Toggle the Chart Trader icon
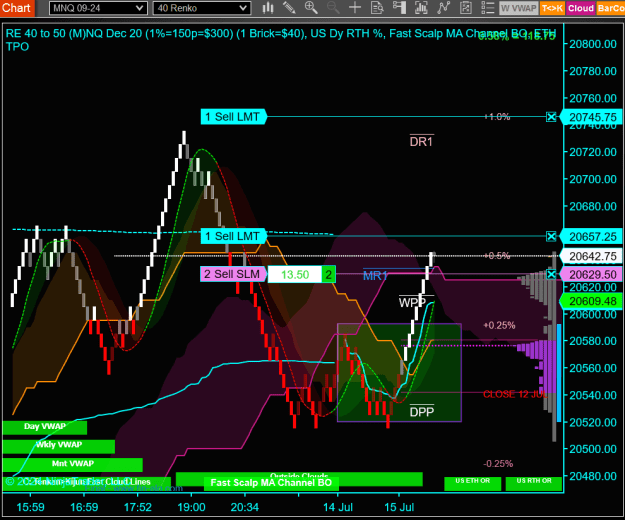Image resolution: width=625 pixels, height=520 pixels. 399,8
